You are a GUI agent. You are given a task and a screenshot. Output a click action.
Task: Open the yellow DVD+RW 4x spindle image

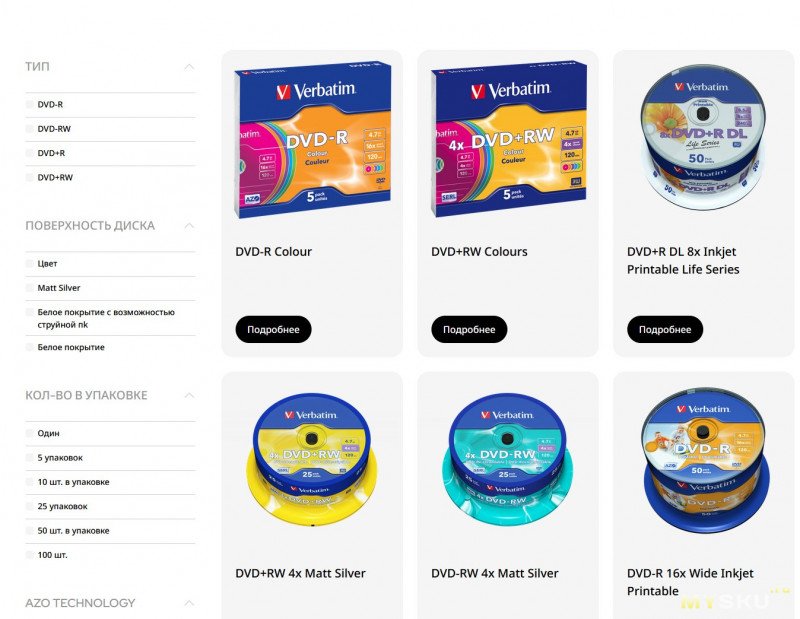[x=311, y=459]
